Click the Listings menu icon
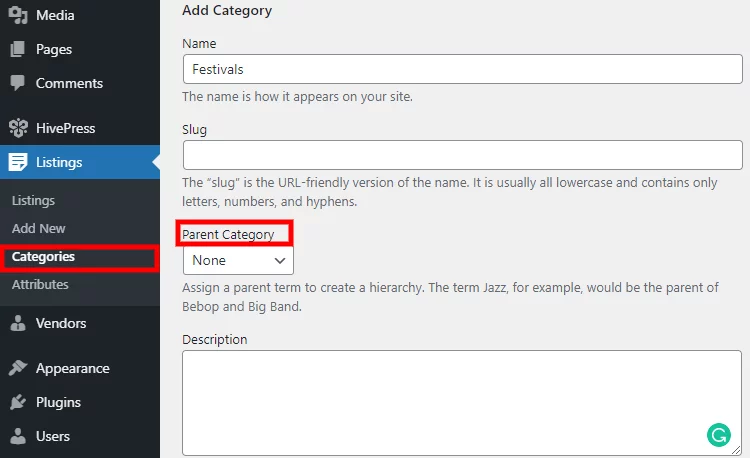The image size is (750, 458). pos(18,162)
